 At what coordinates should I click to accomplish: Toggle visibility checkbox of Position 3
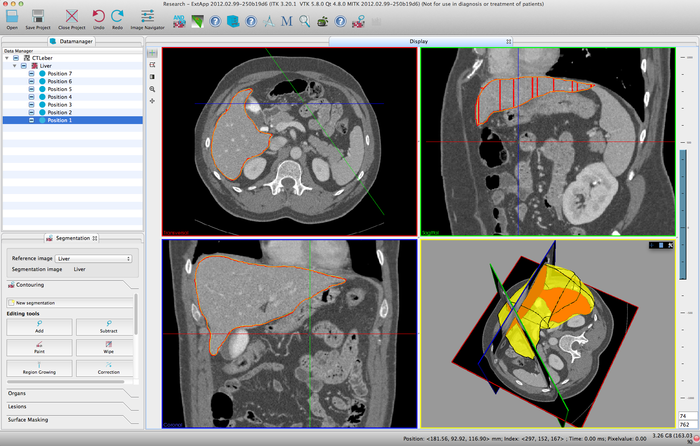[31, 104]
